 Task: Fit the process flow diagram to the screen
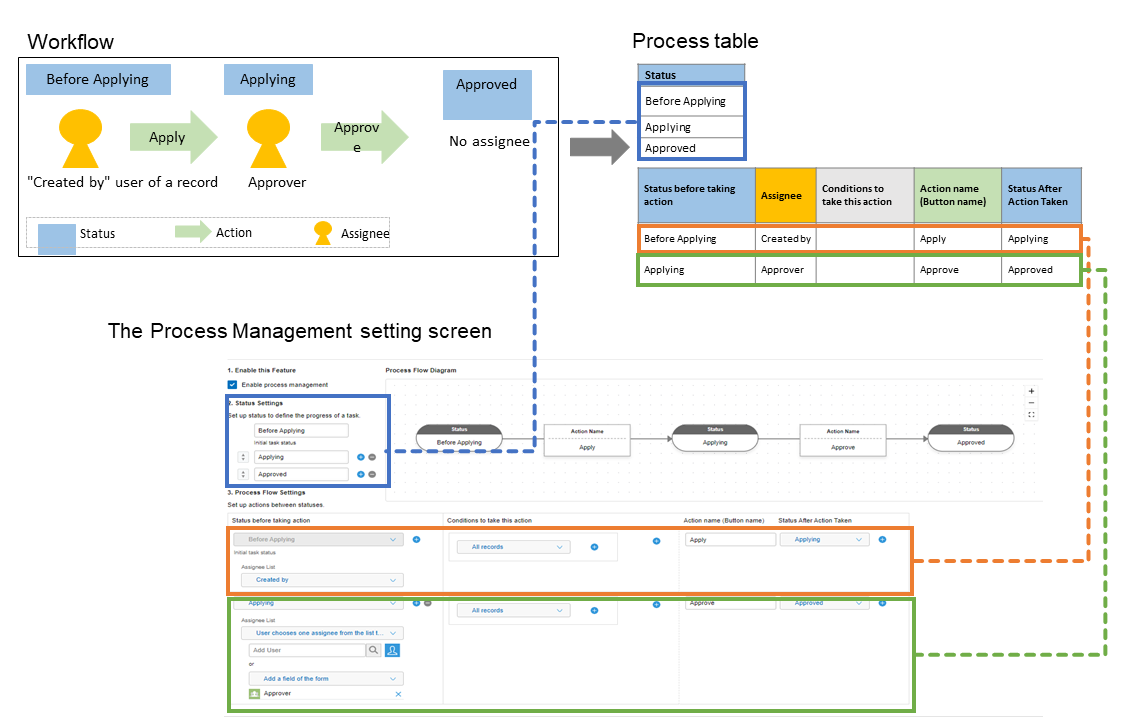[x=1031, y=415]
